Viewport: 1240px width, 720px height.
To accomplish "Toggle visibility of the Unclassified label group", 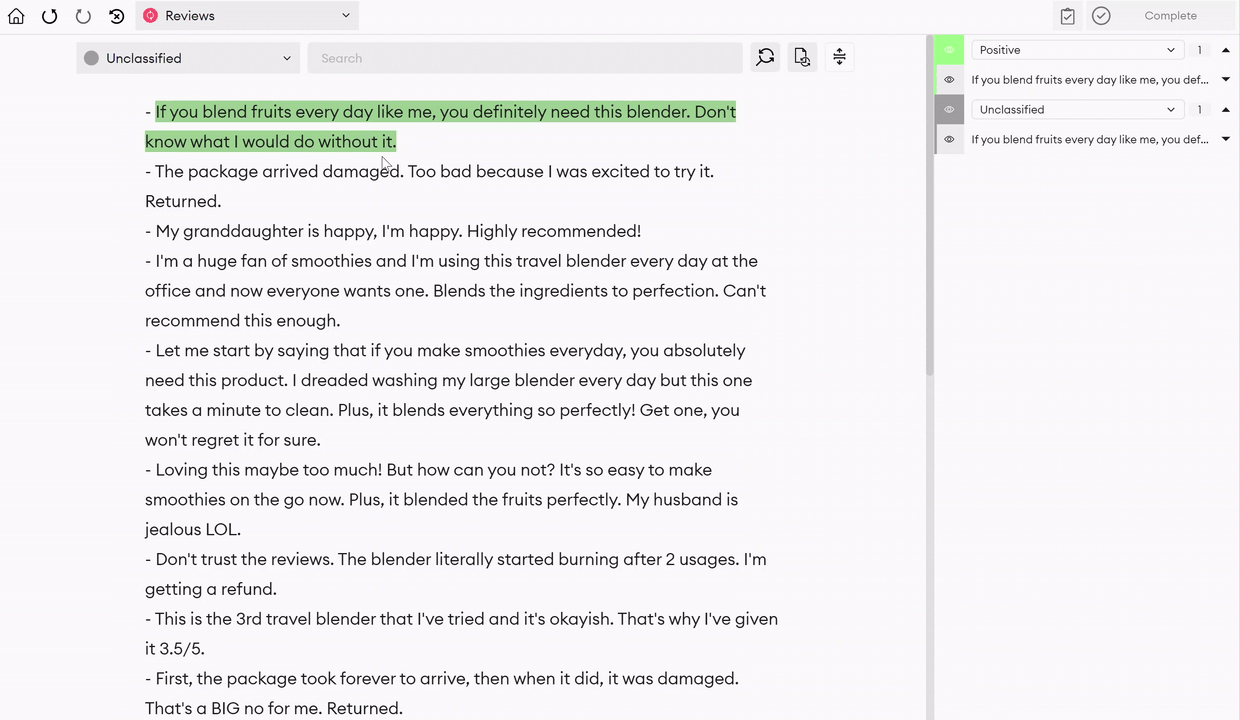I will coord(949,110).
